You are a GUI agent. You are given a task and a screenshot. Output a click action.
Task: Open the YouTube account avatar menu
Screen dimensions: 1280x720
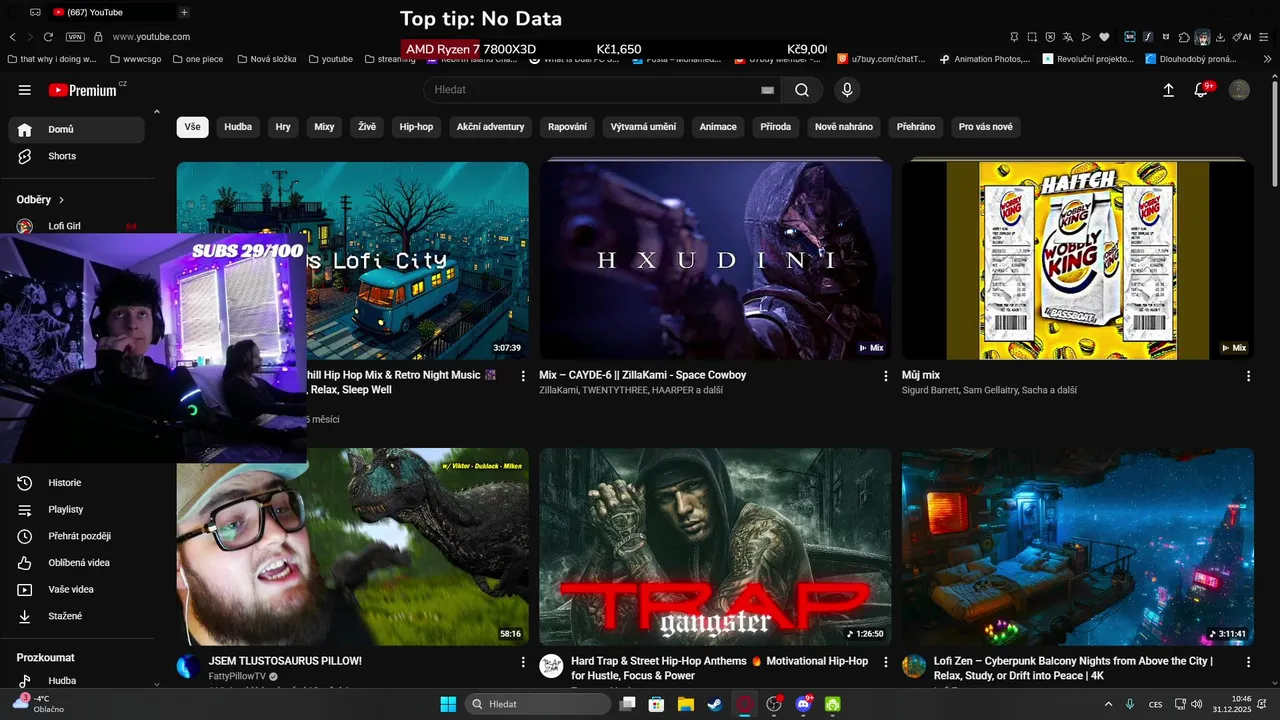coord(1239,90)
